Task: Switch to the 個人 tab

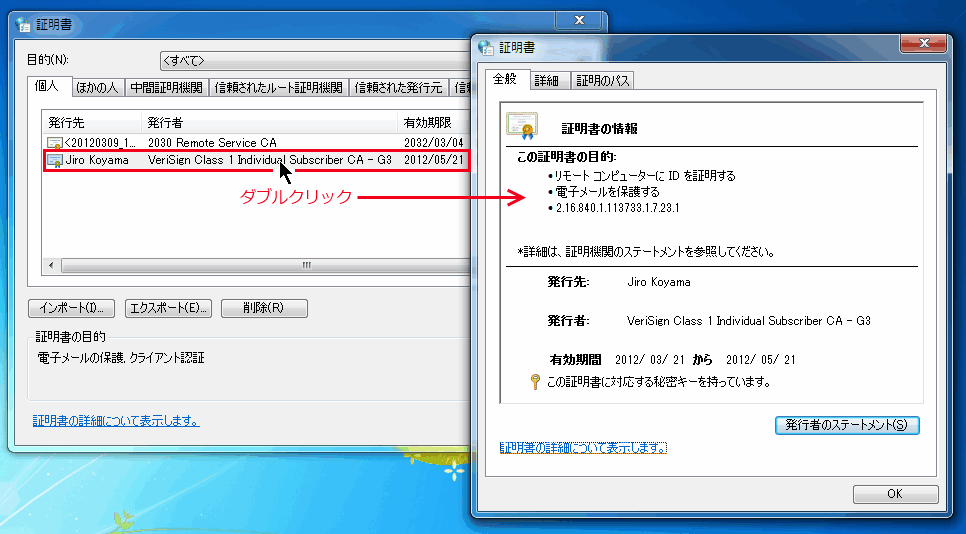Action: [x=47, y=86]
